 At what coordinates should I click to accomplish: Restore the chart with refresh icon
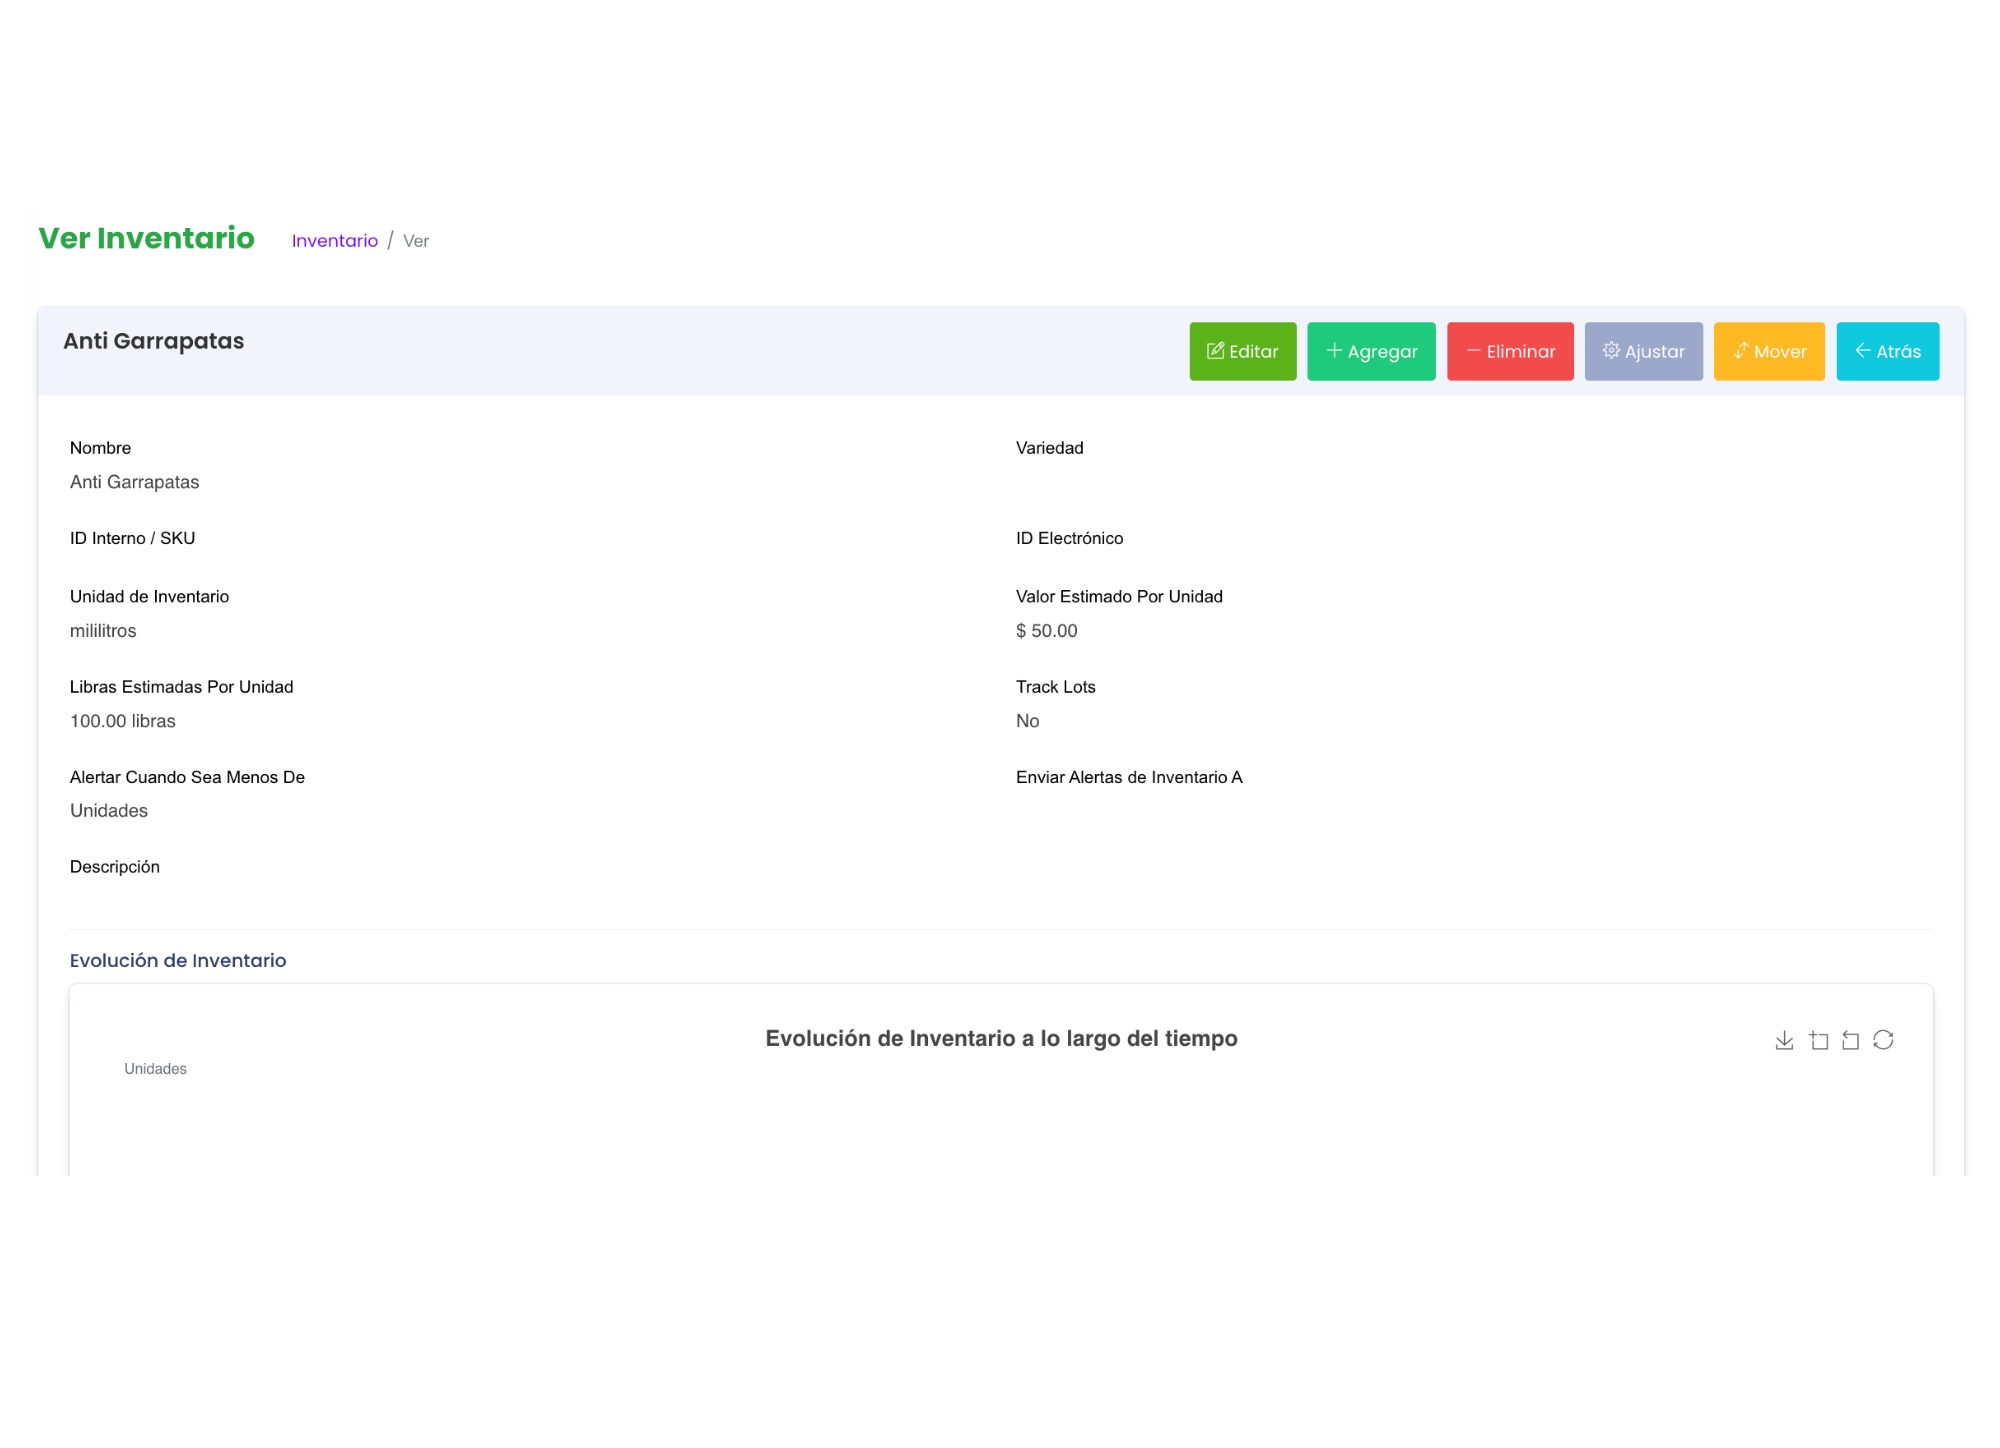[x=1883, y=1041]
